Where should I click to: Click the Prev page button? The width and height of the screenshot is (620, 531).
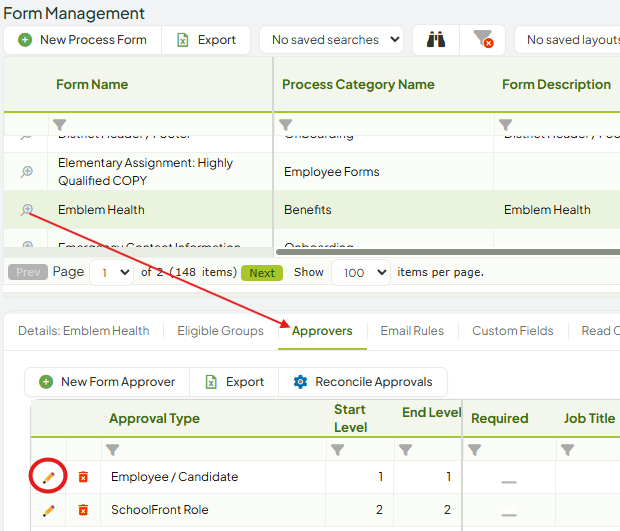28,272
